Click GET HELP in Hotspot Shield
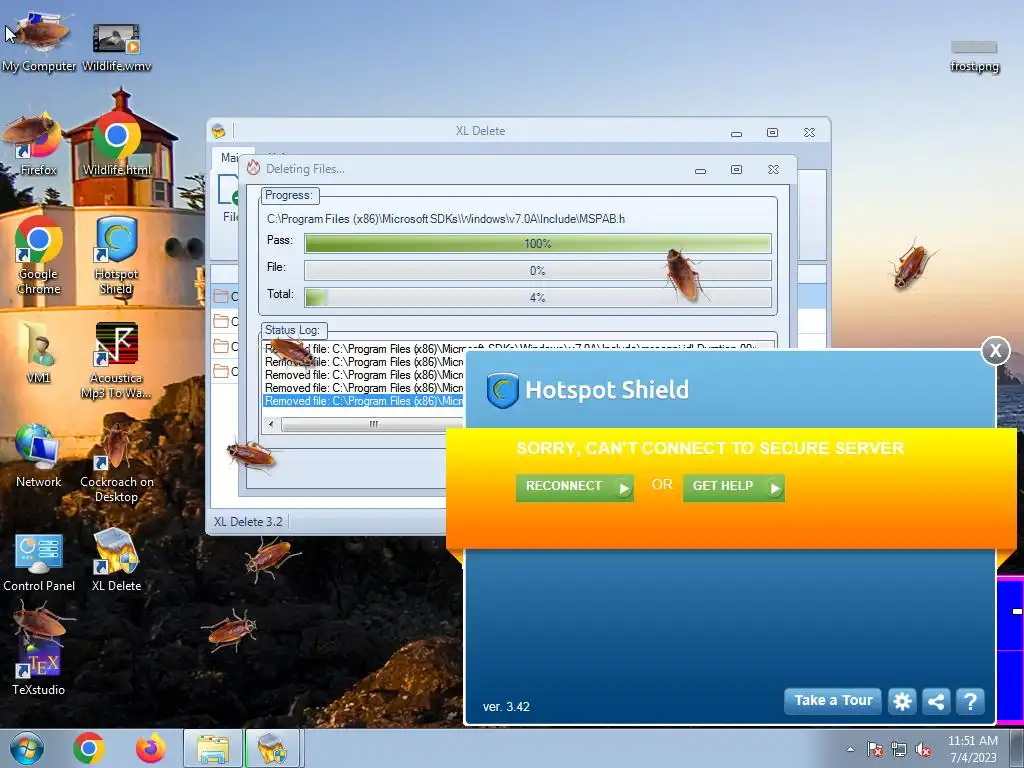 tap(733, 487)
